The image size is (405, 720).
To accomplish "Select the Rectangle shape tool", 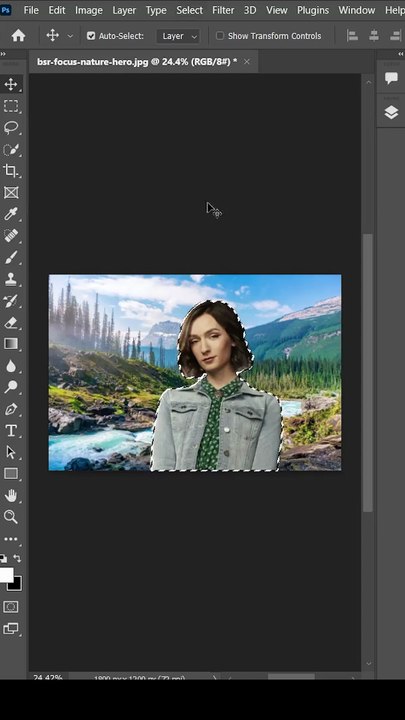I will coord(11,474).
